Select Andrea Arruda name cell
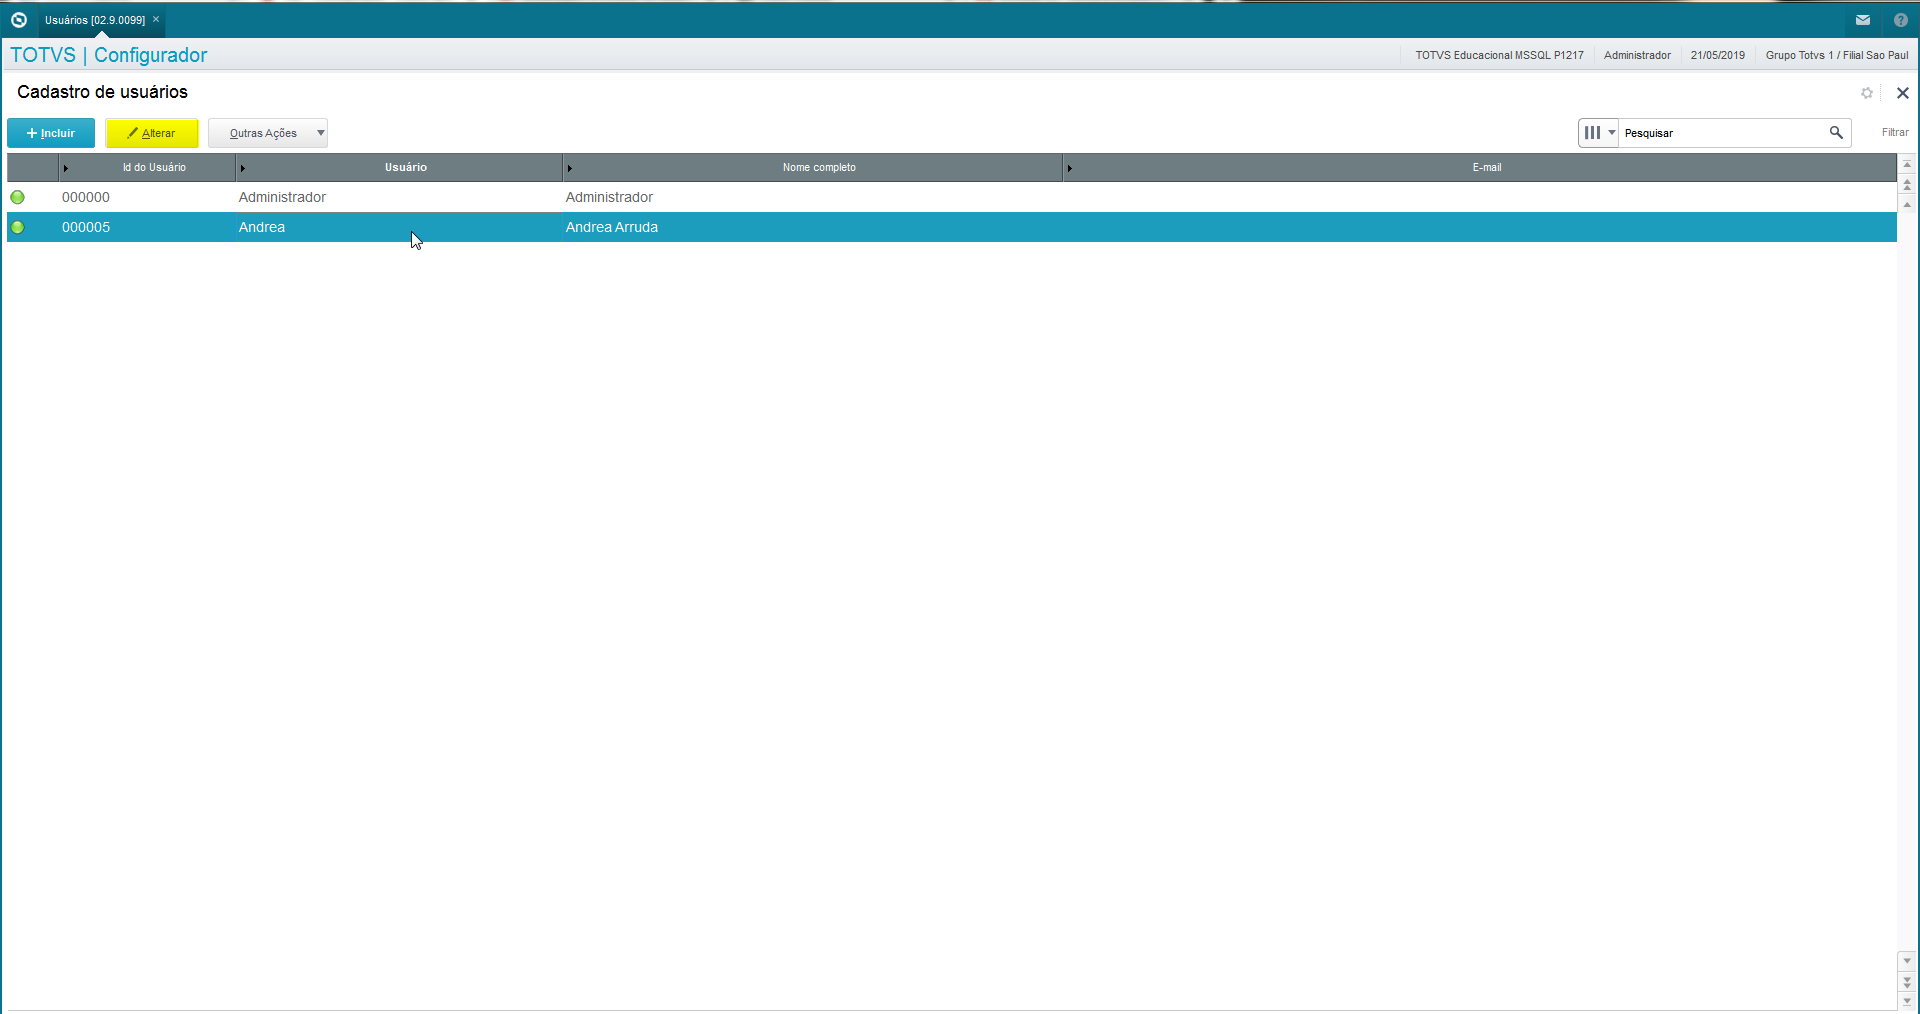The width and height of the screenshot is (1920, 1014). [x=612, y=227]
